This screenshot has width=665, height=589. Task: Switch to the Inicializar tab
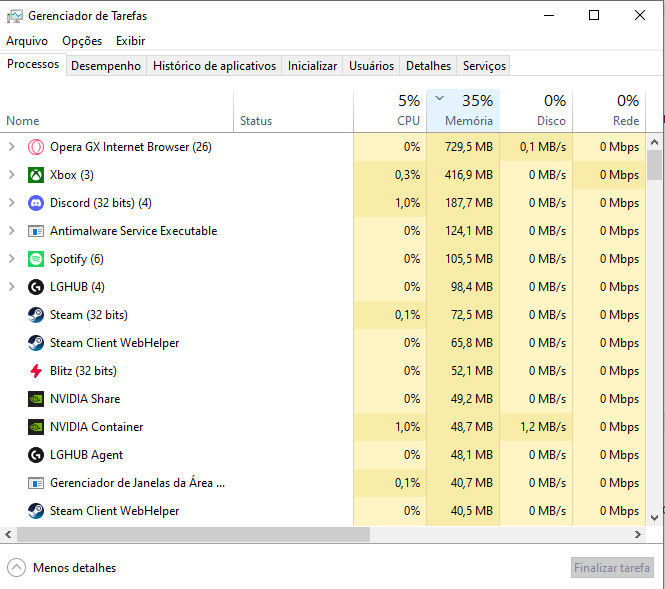pos(312,66)
